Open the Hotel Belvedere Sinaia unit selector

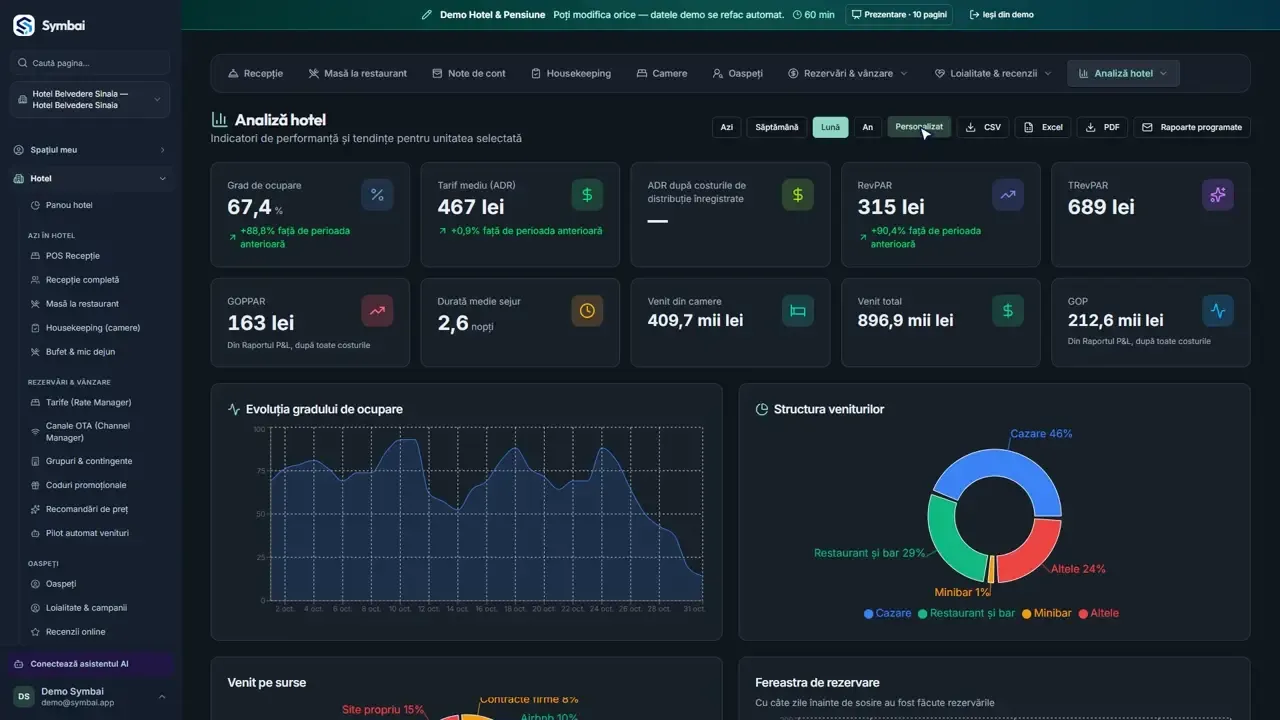click(x=90, y=99)
